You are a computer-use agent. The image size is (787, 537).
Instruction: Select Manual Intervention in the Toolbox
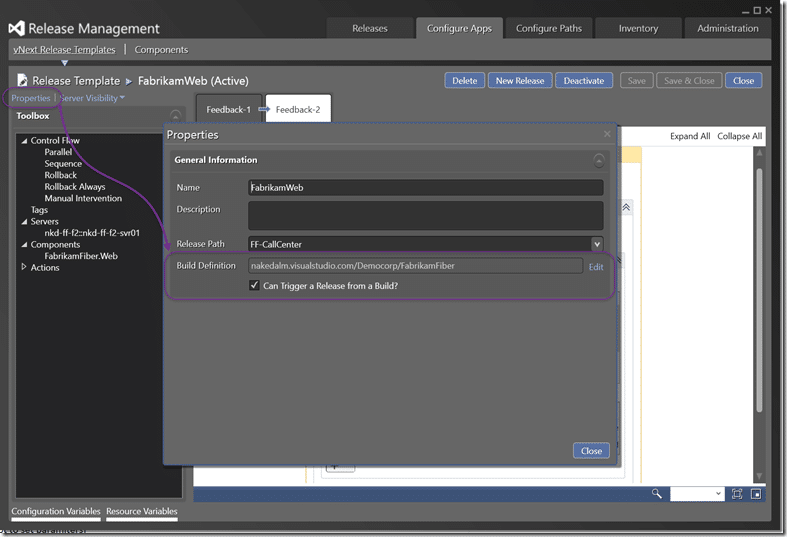[x=83, y=198]
